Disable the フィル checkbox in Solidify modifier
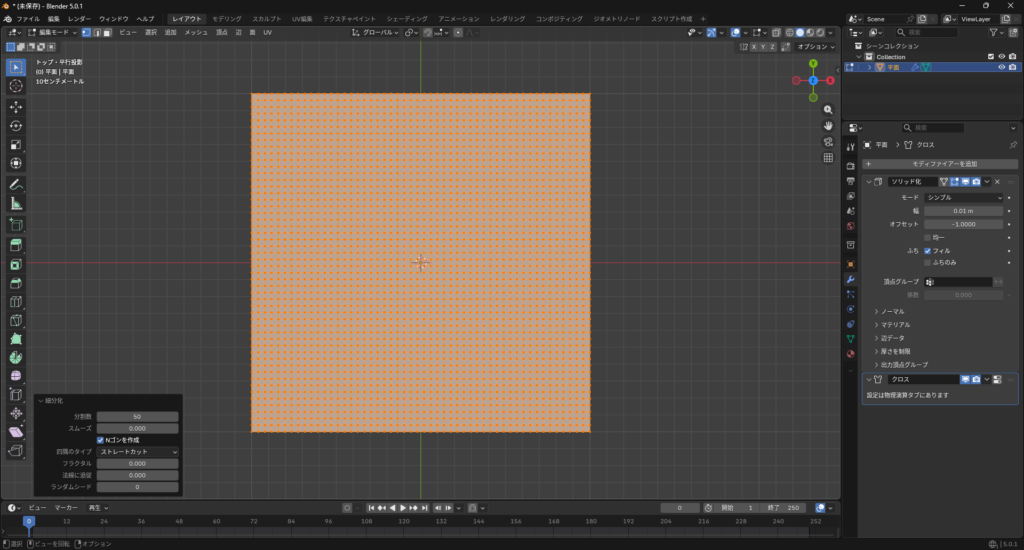Screen dimensions: 1024x550 point(929,250)
